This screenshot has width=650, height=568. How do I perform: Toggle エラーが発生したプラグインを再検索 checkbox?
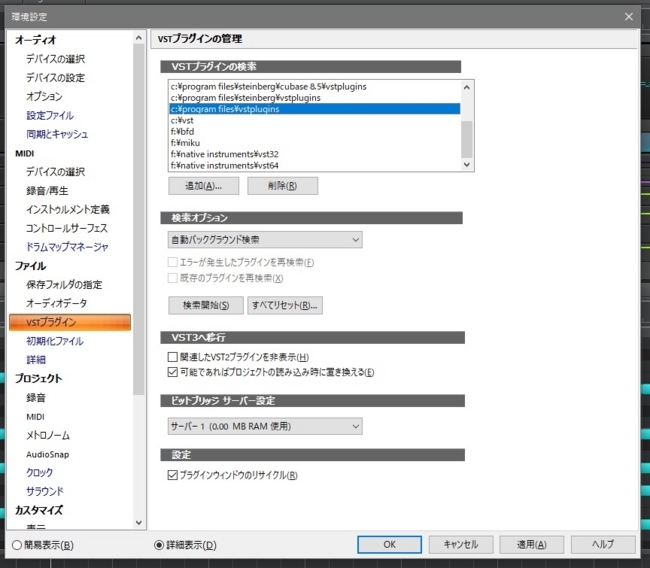pyautogui.click(x=172, y=262)
